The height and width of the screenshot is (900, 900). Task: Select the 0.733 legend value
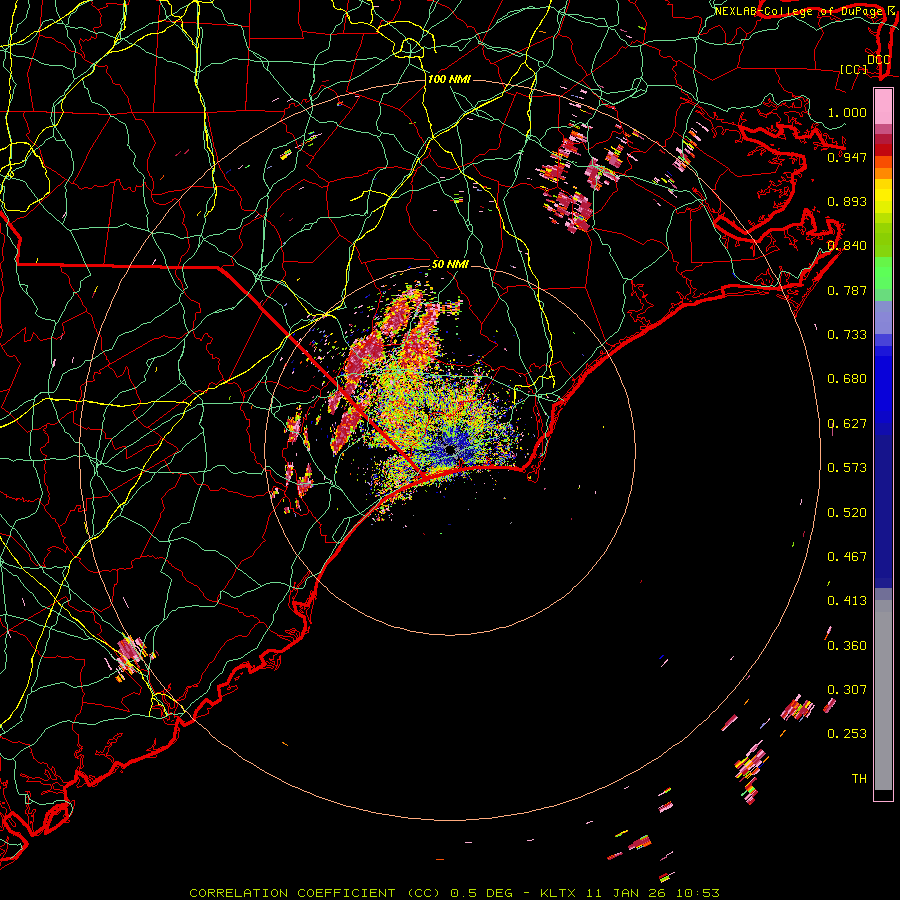click(847, 335)
